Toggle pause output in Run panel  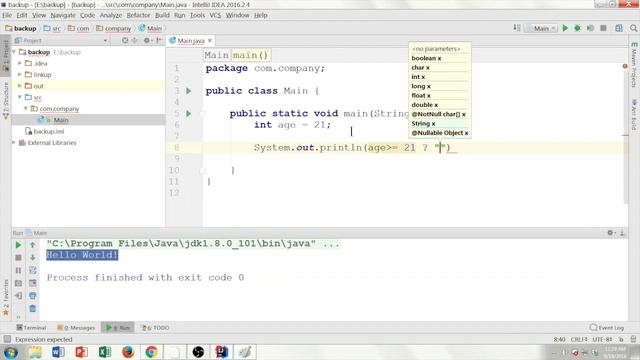(18, 270)
